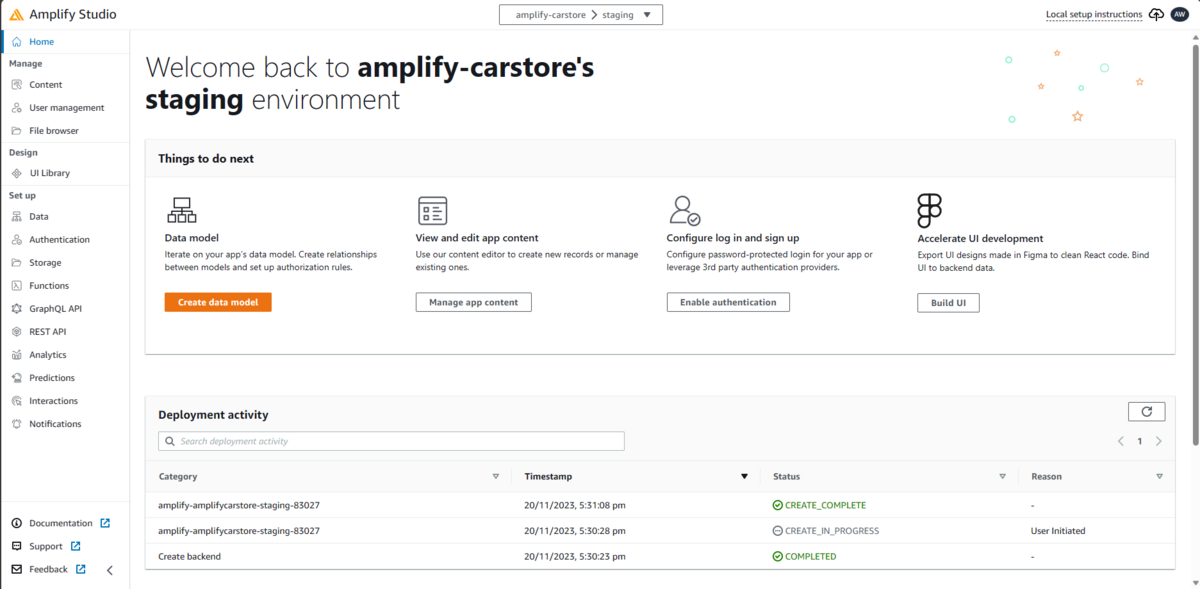Screen dimensions: 1200x589
Task: Click the Home house icon in sidebar
Action: click(x=16, y=42)
